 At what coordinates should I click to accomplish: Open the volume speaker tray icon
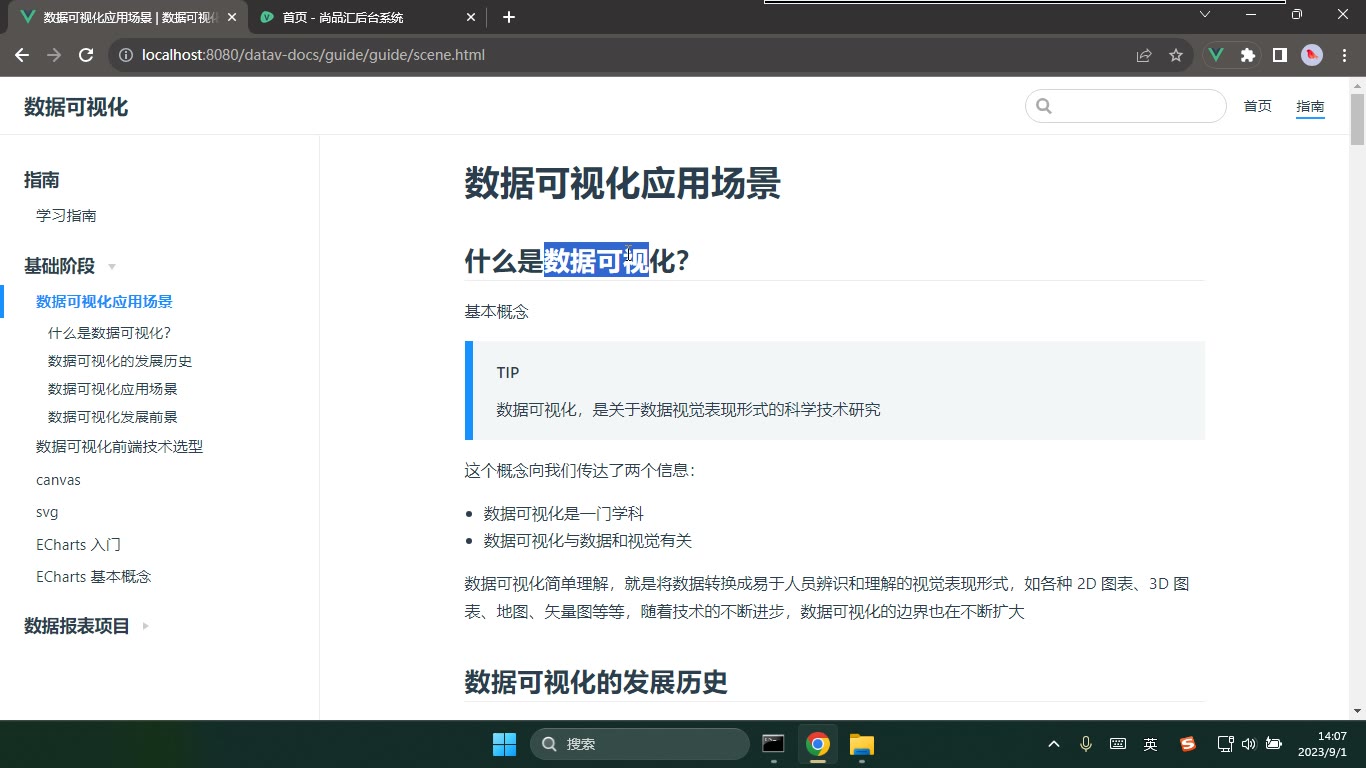pos(1248,744)
